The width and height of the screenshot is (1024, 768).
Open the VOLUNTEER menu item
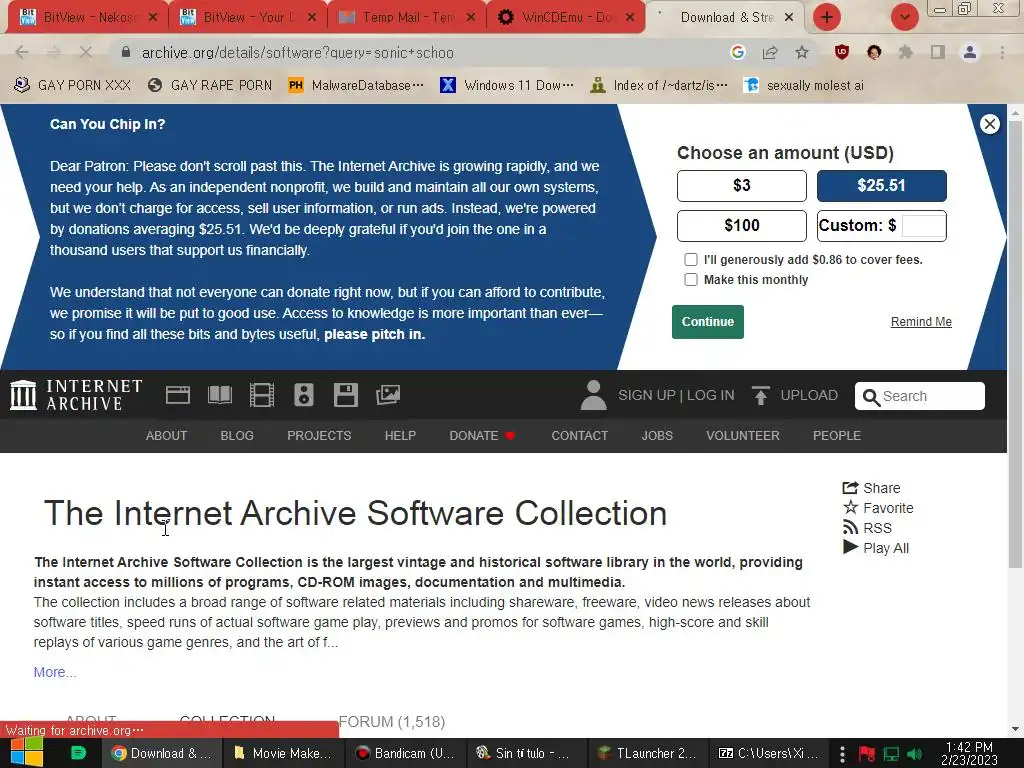coord(743,436)
